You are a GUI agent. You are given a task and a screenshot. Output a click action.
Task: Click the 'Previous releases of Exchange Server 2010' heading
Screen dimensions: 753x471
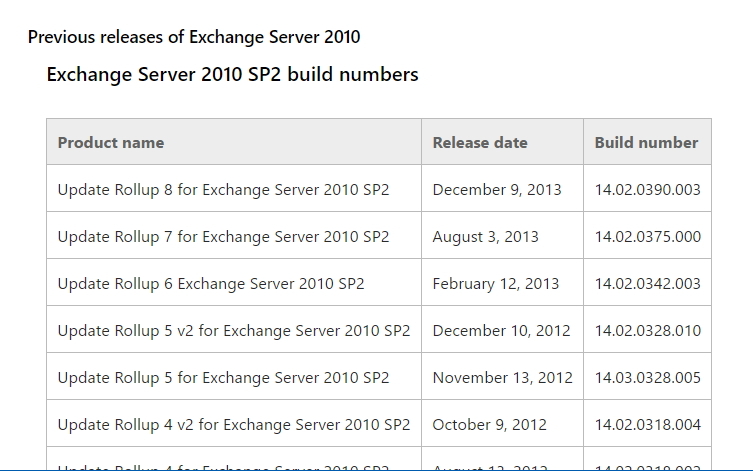point(194,37)
